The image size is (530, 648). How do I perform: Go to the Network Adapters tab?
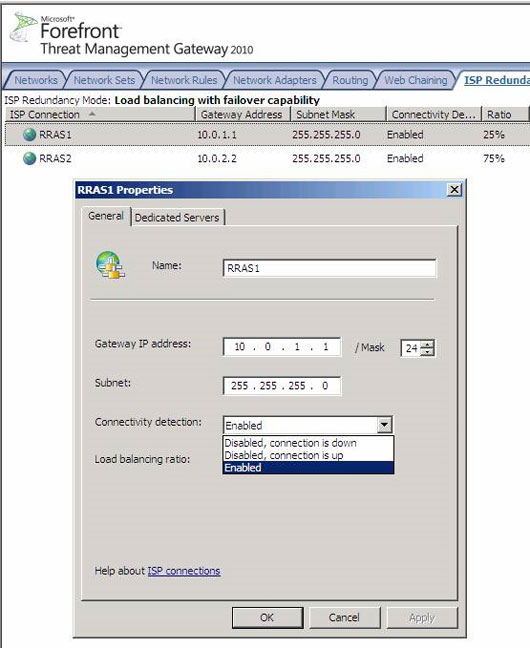275,80
